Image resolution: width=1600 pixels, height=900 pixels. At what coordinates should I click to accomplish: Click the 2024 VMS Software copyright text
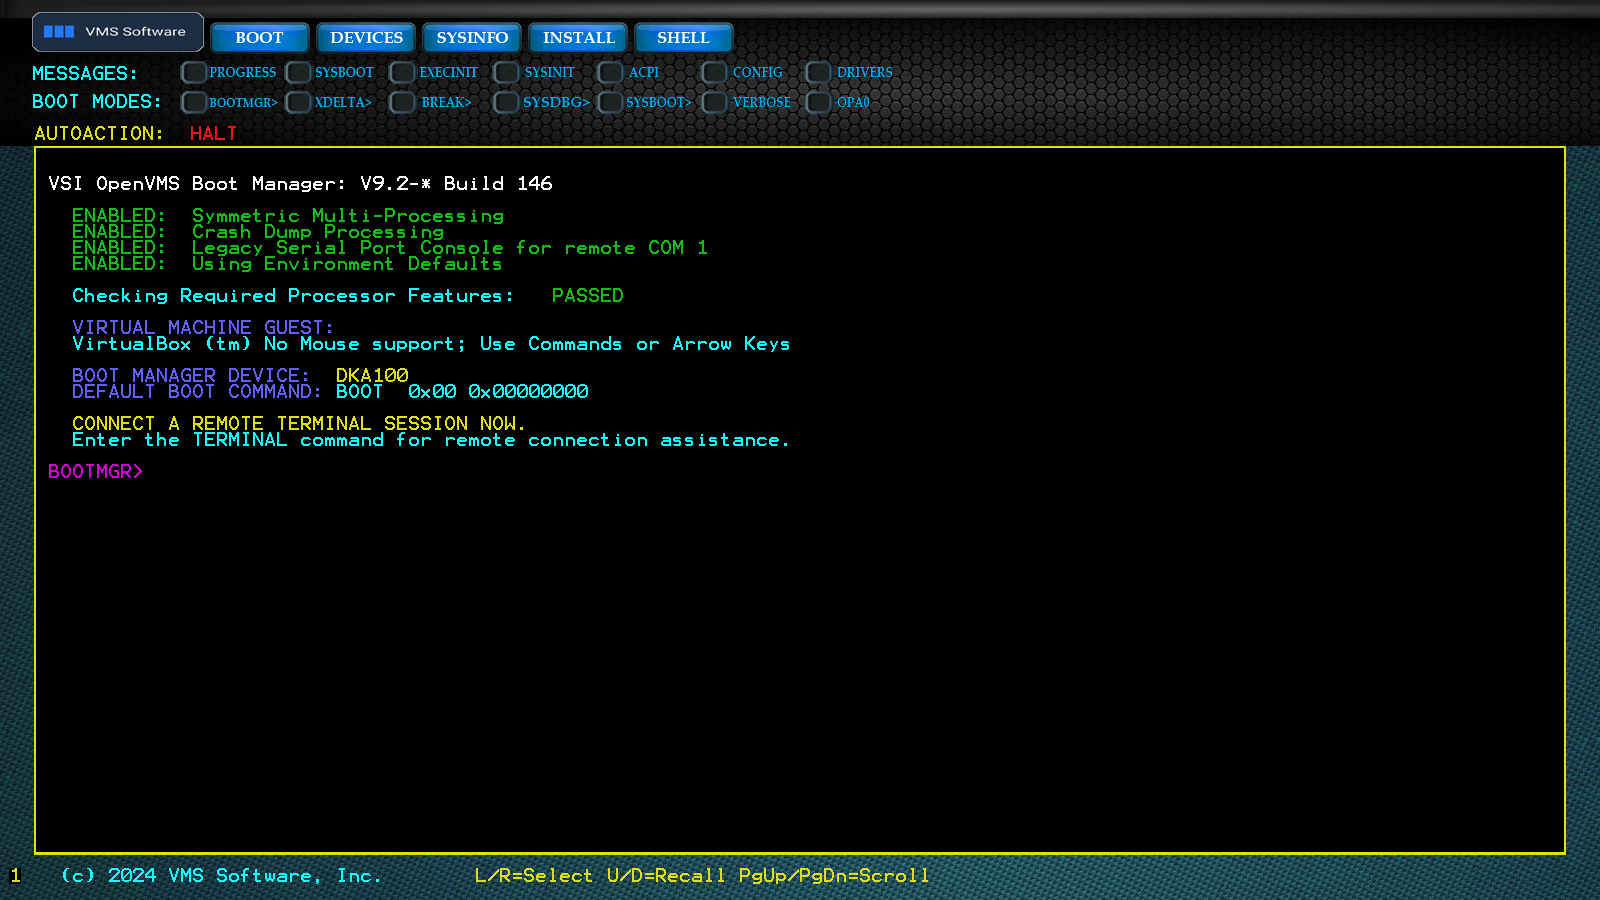pyautogui.click(x=221, y=876)
